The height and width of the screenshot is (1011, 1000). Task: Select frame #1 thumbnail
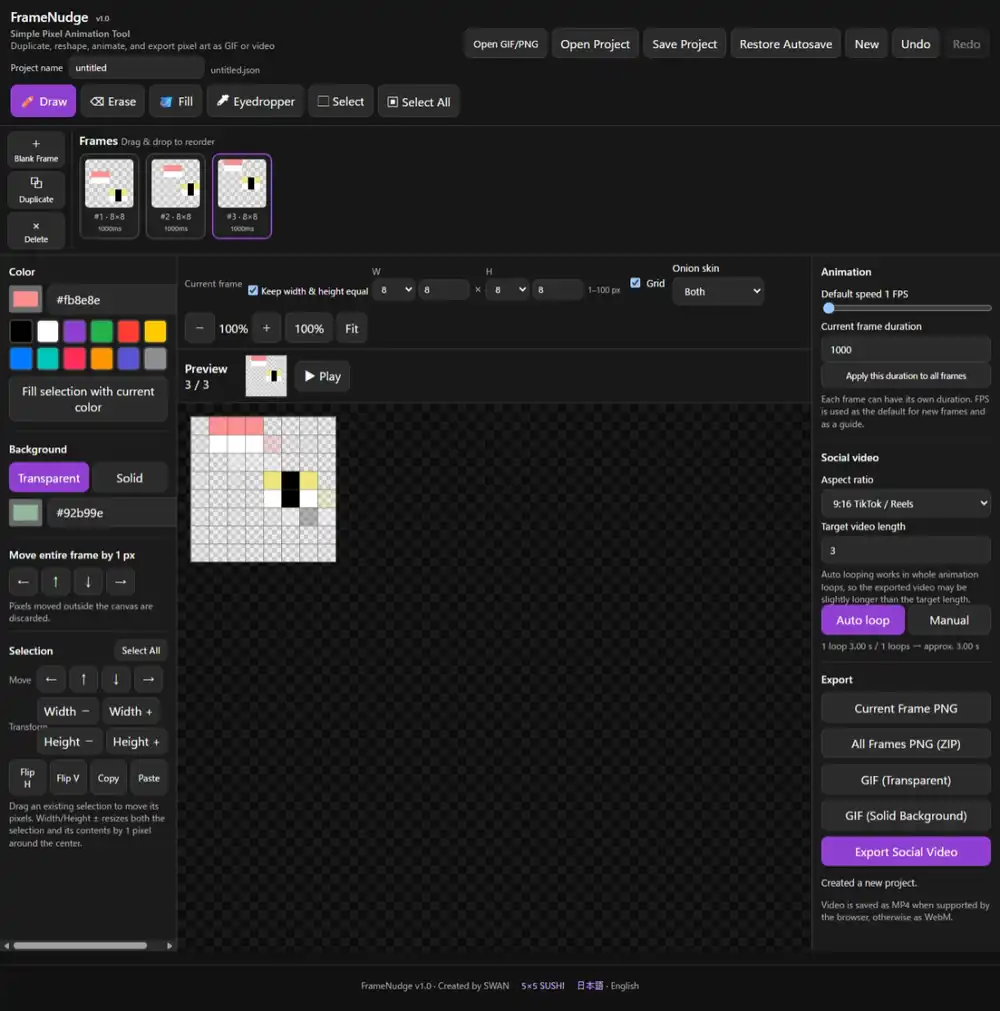point(109,196)
